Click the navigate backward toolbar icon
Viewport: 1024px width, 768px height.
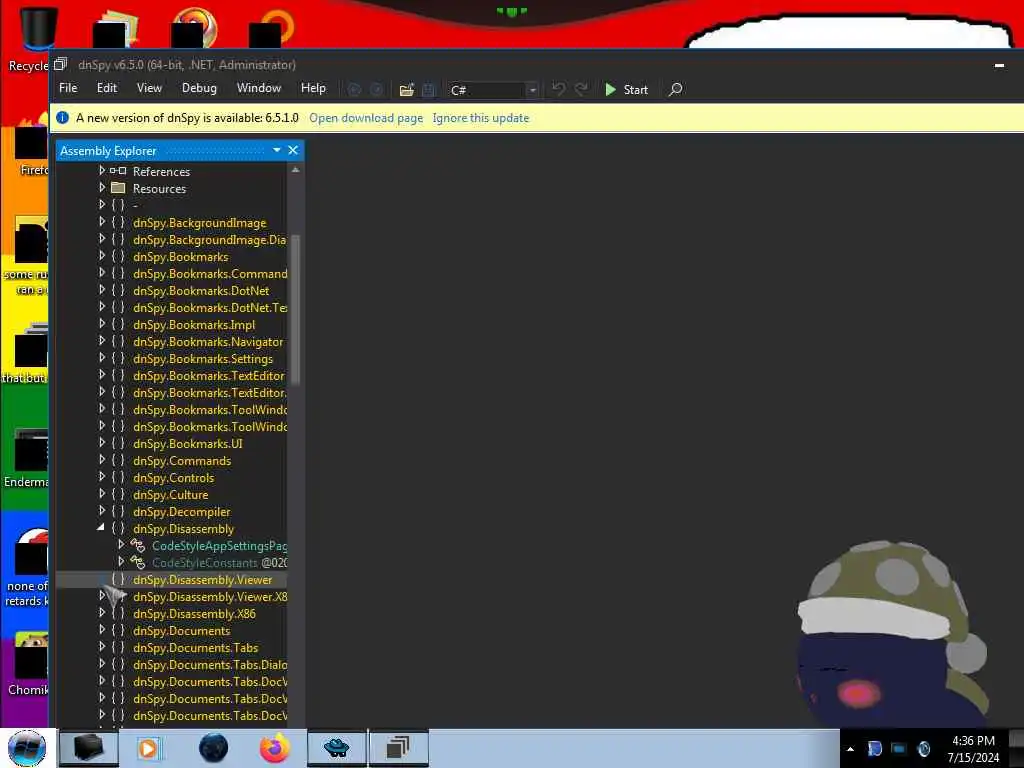[x=354, y=89]
